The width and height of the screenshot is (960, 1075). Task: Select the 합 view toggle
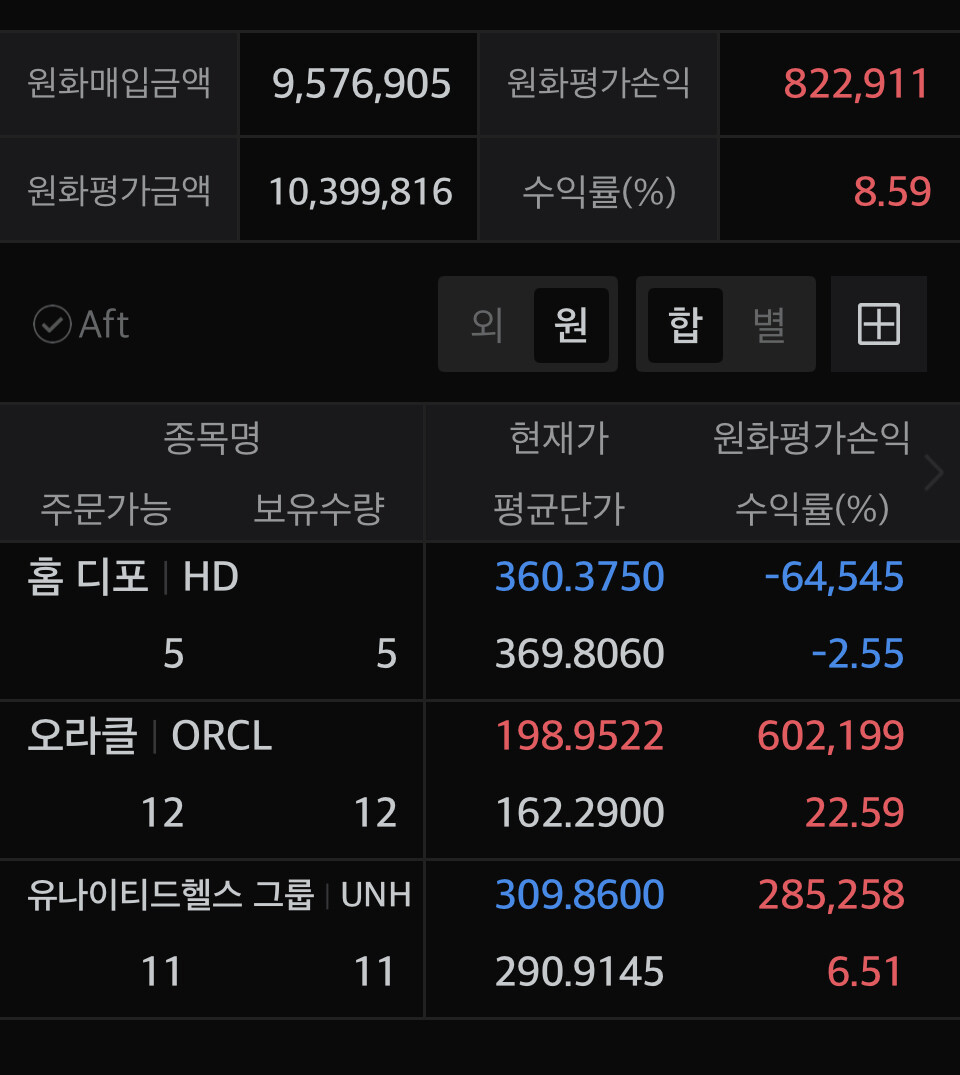(x=685, y=324)
